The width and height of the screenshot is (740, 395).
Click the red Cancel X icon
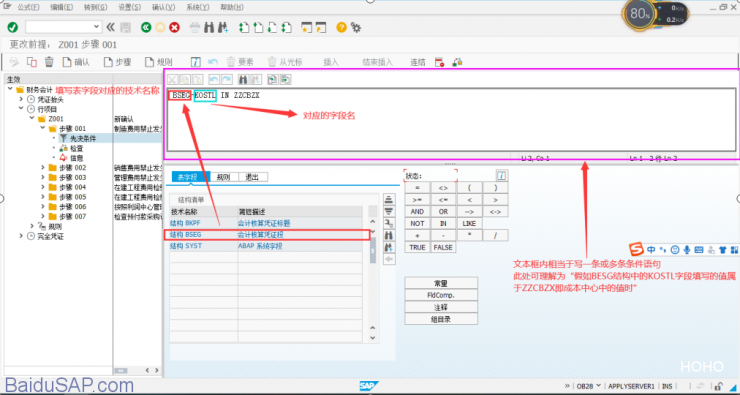[175, 27]
